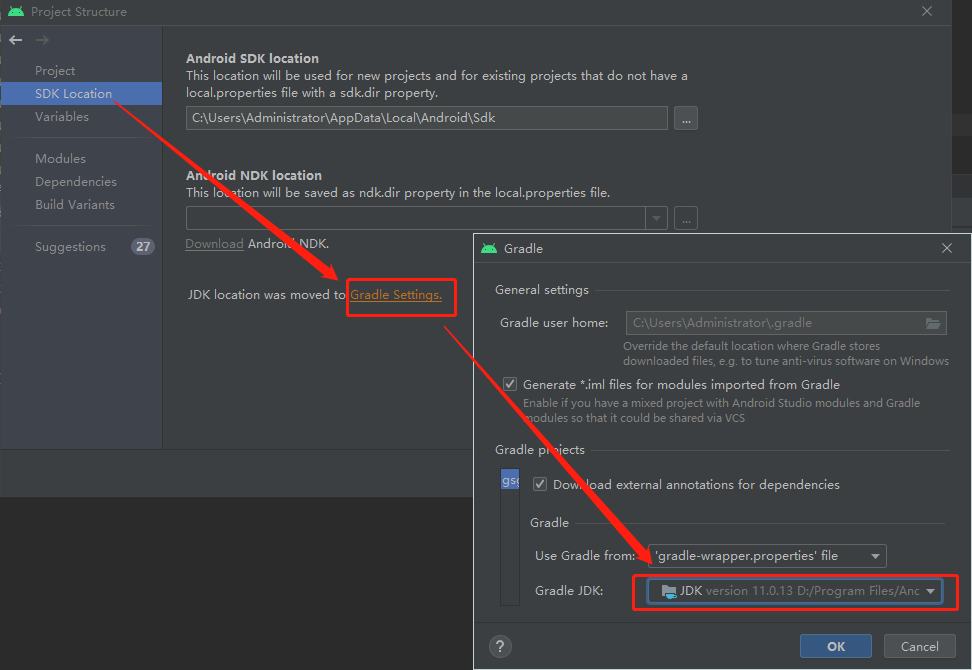The height and width of the screenshot is (670, 972).
Task: Select the gsc project in Gradle projects list
Action: pos(510,480)
